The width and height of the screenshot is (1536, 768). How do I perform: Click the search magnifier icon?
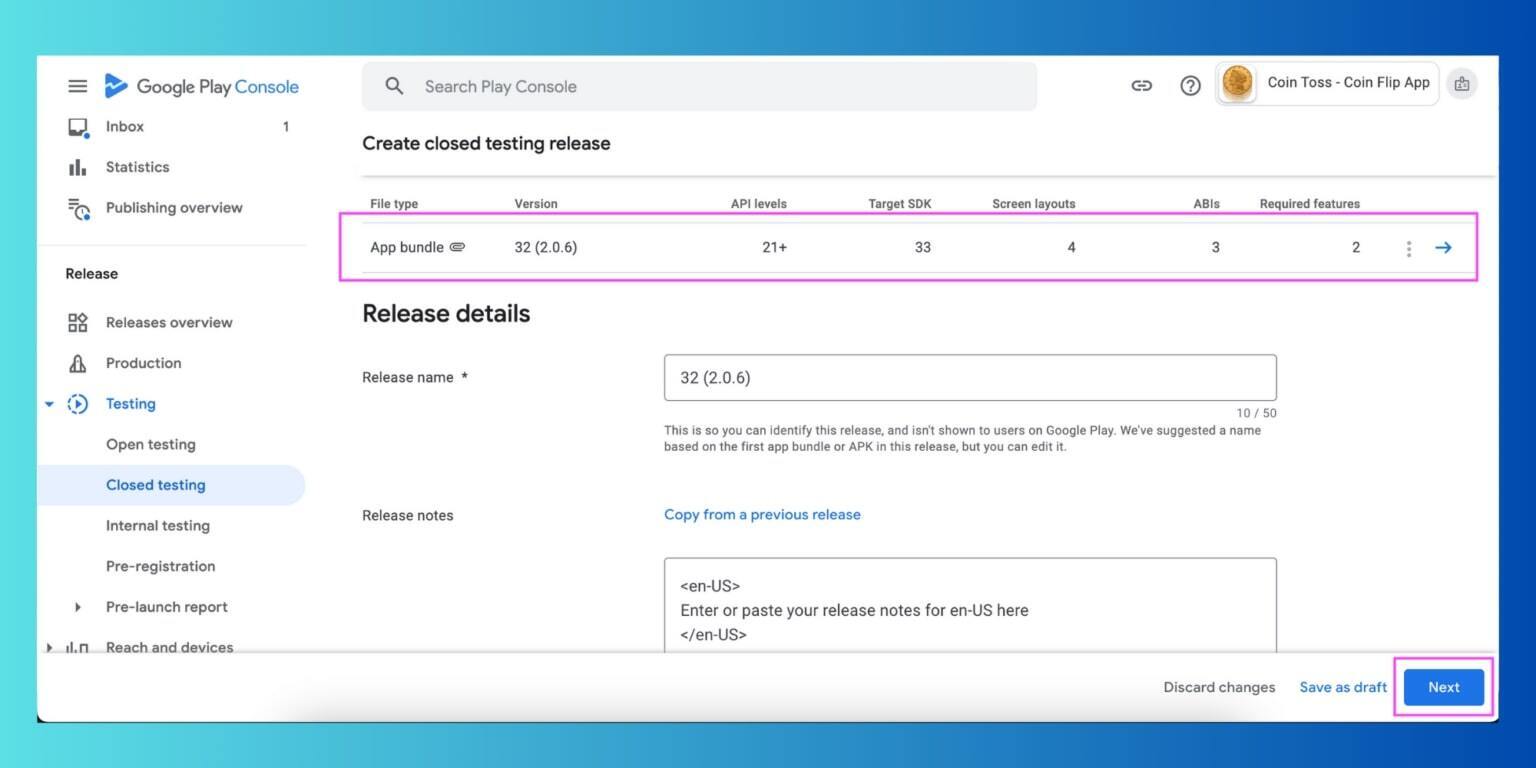[394, 86]
